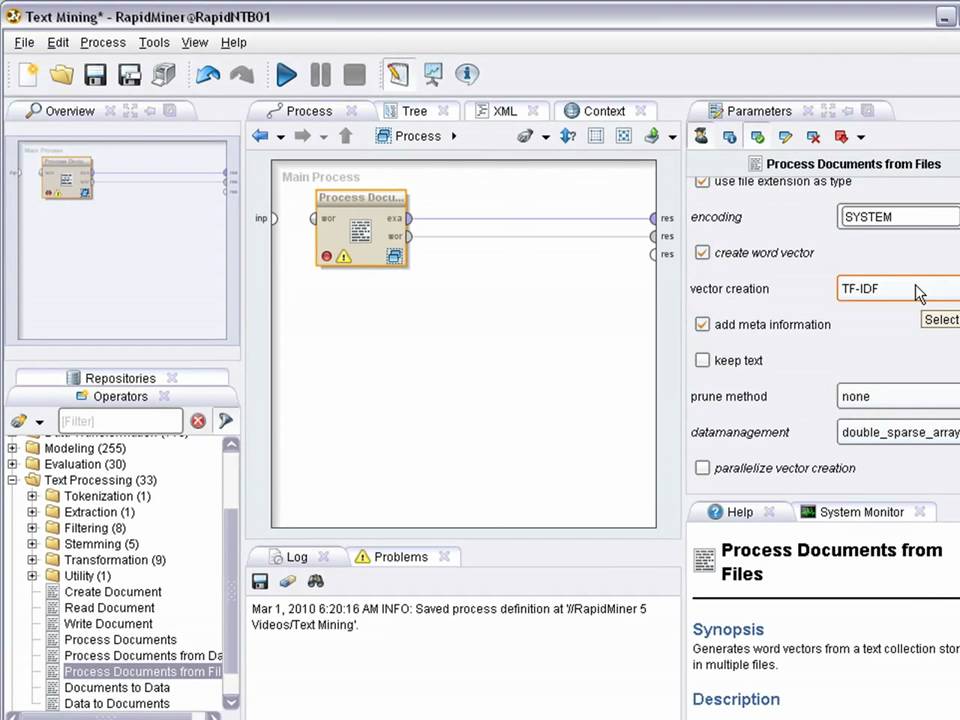960x720 pixels.
Task: Open the System Monitor tab
Action: [861, 512]
